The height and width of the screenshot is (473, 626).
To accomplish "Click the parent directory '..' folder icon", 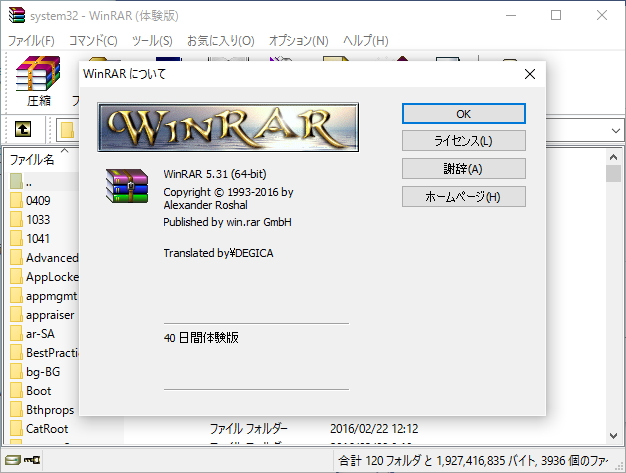I will (16, 181).
